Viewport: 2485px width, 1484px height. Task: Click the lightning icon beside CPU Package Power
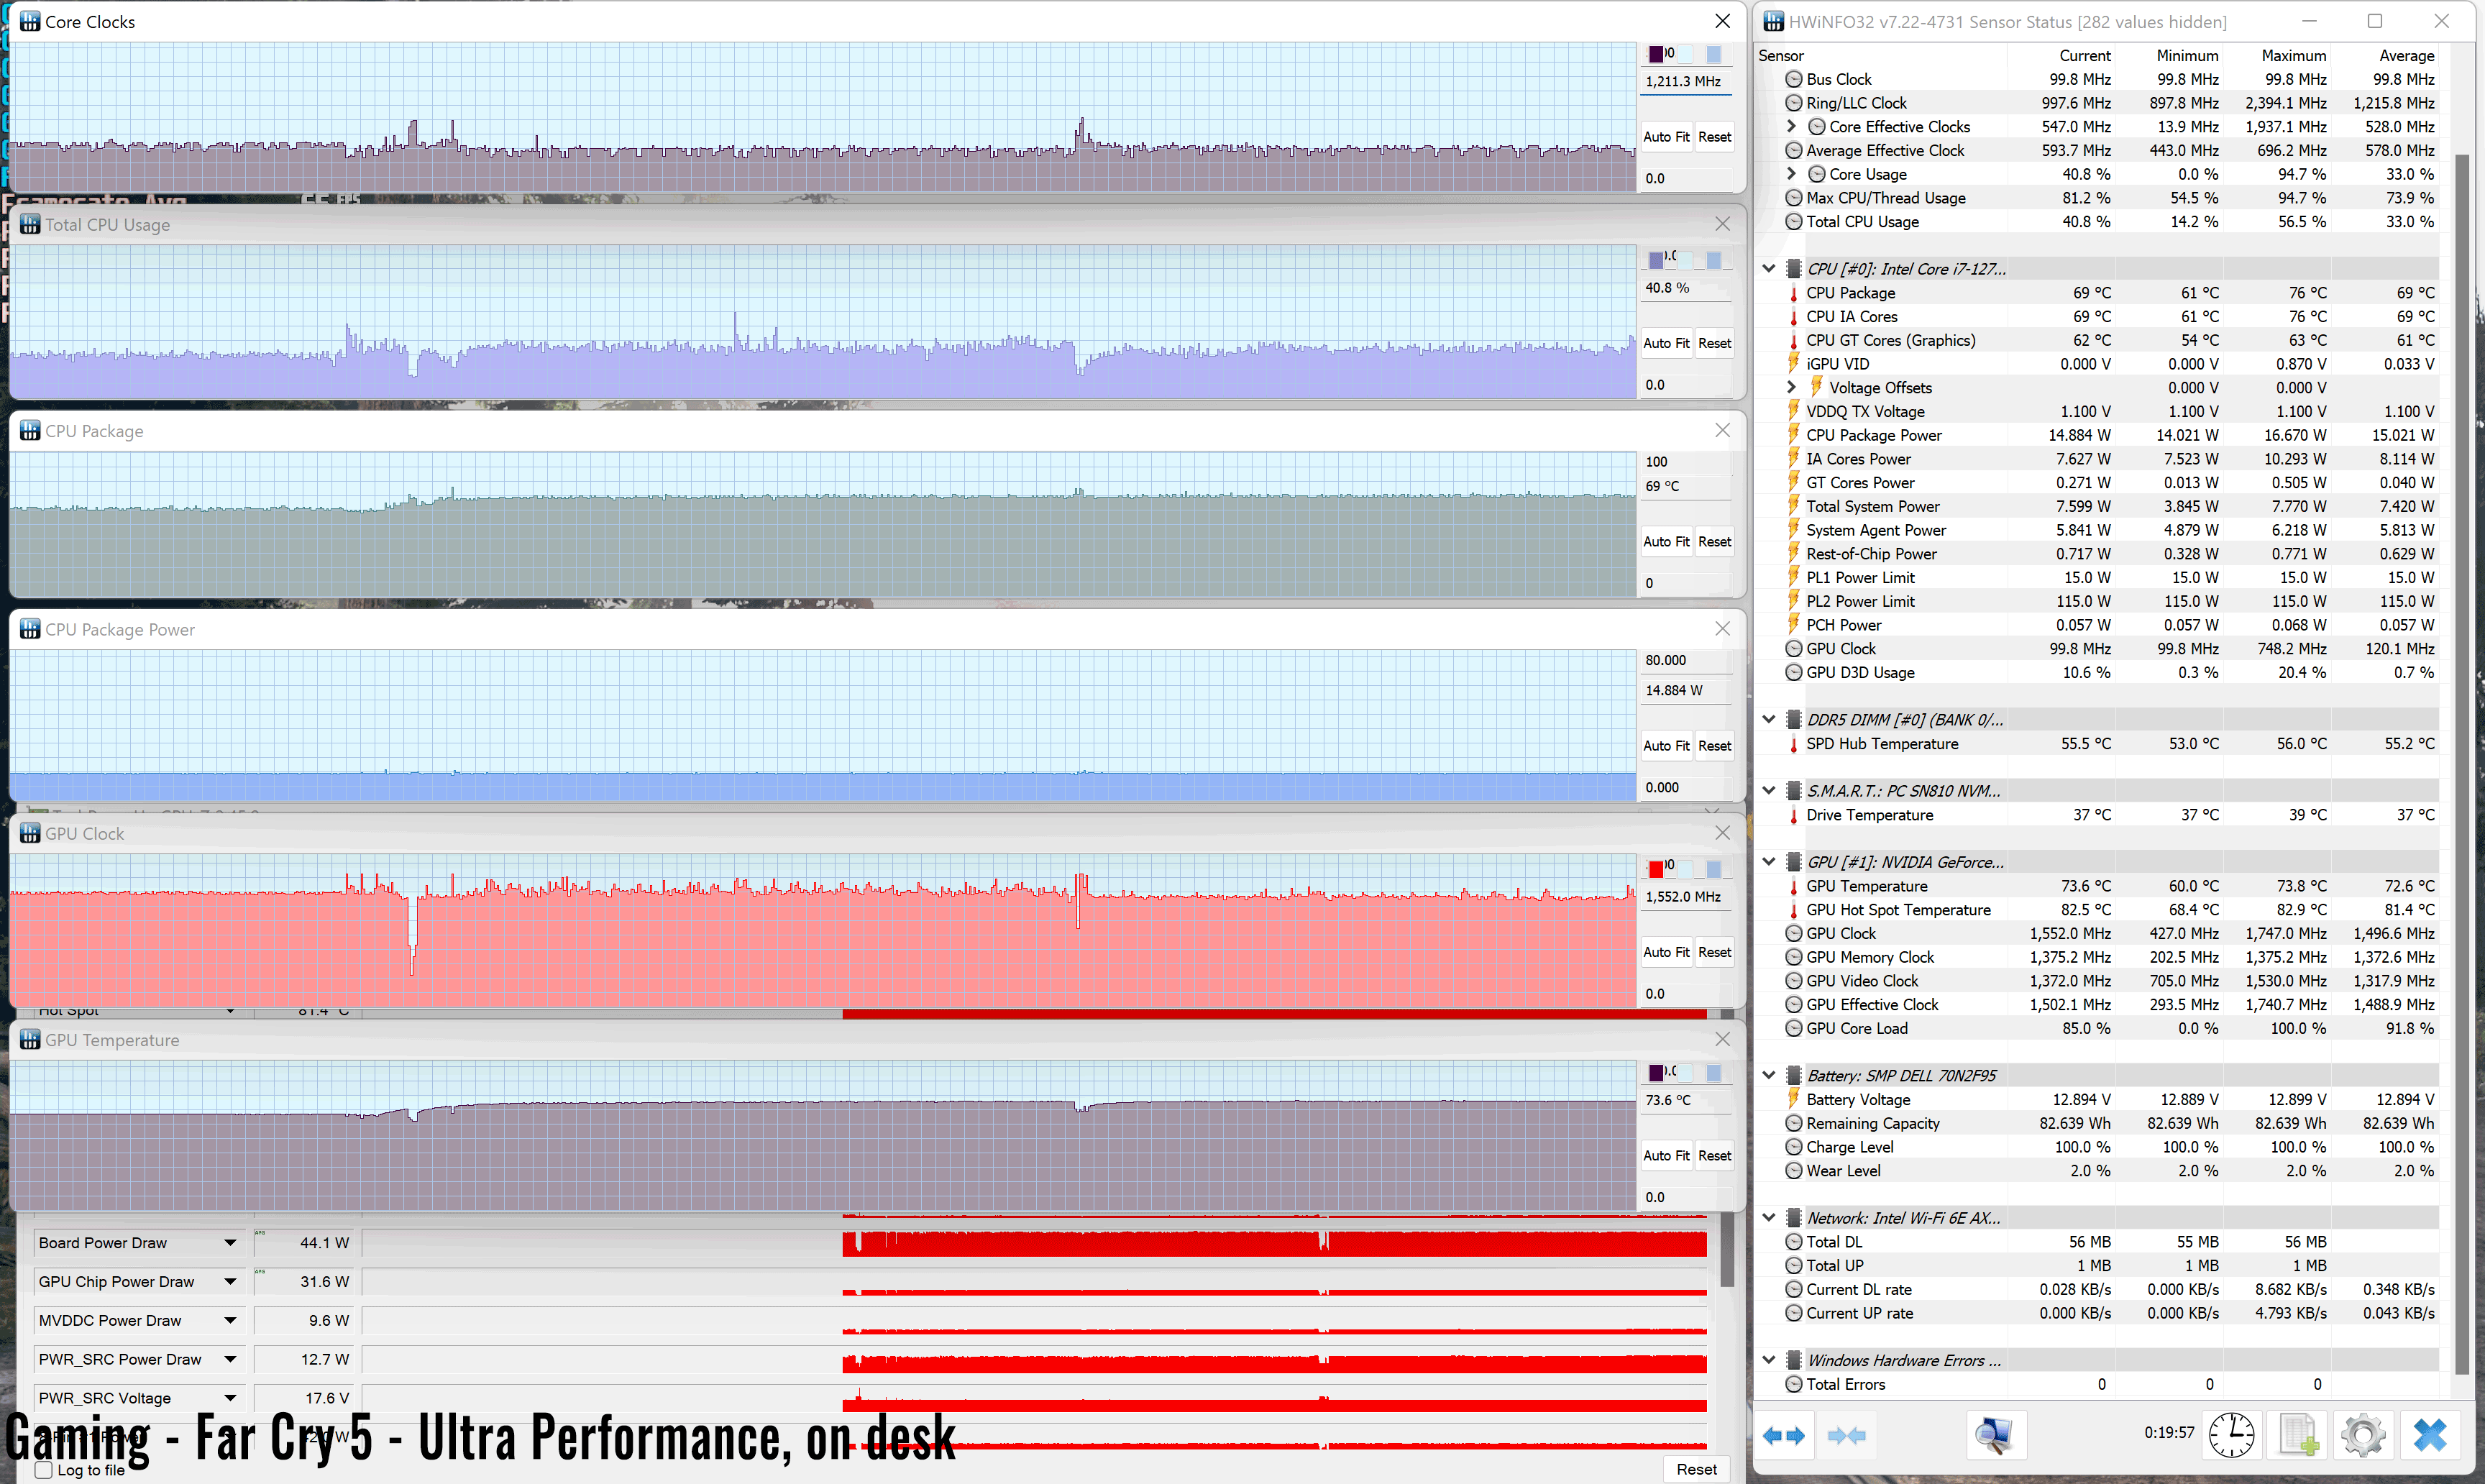coord(1794,435)
